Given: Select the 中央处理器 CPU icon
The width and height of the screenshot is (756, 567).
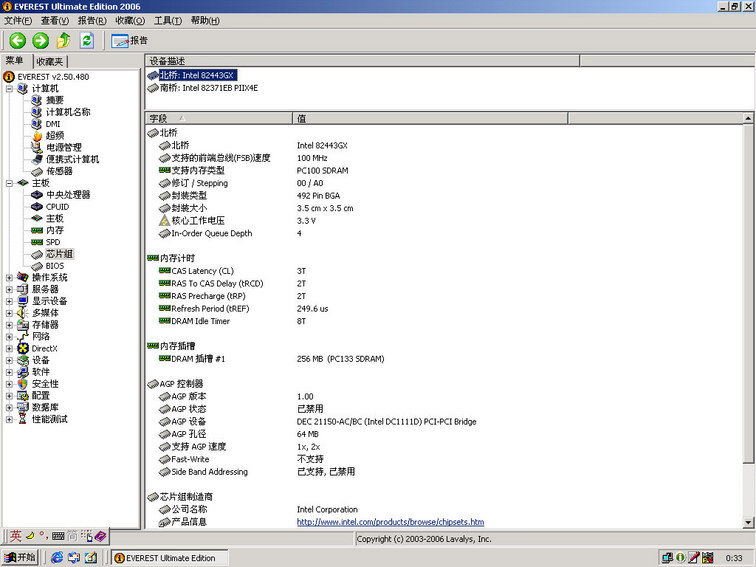Looking at the screenshot, I should pyautogui.click(x=37, y=195).
